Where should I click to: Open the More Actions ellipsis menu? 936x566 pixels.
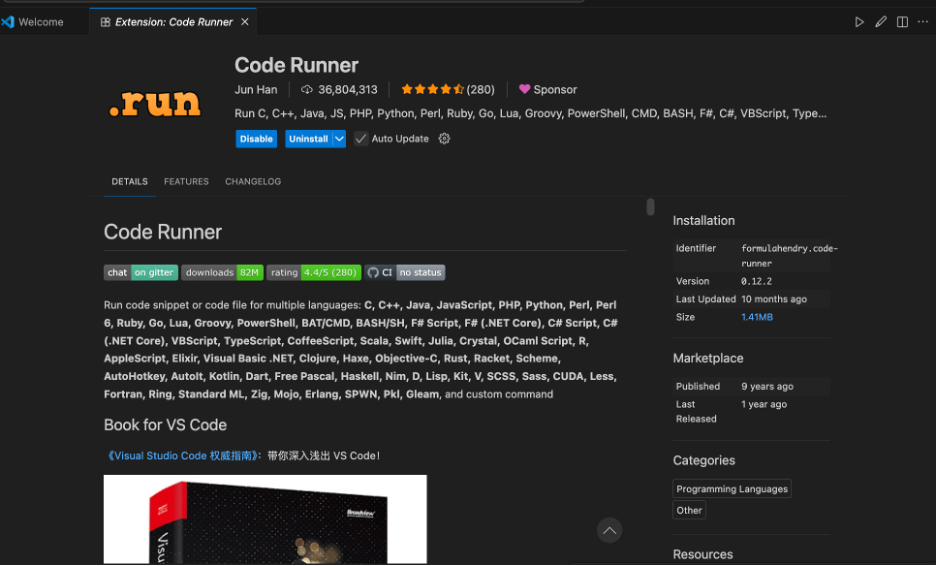click(923, 21)
